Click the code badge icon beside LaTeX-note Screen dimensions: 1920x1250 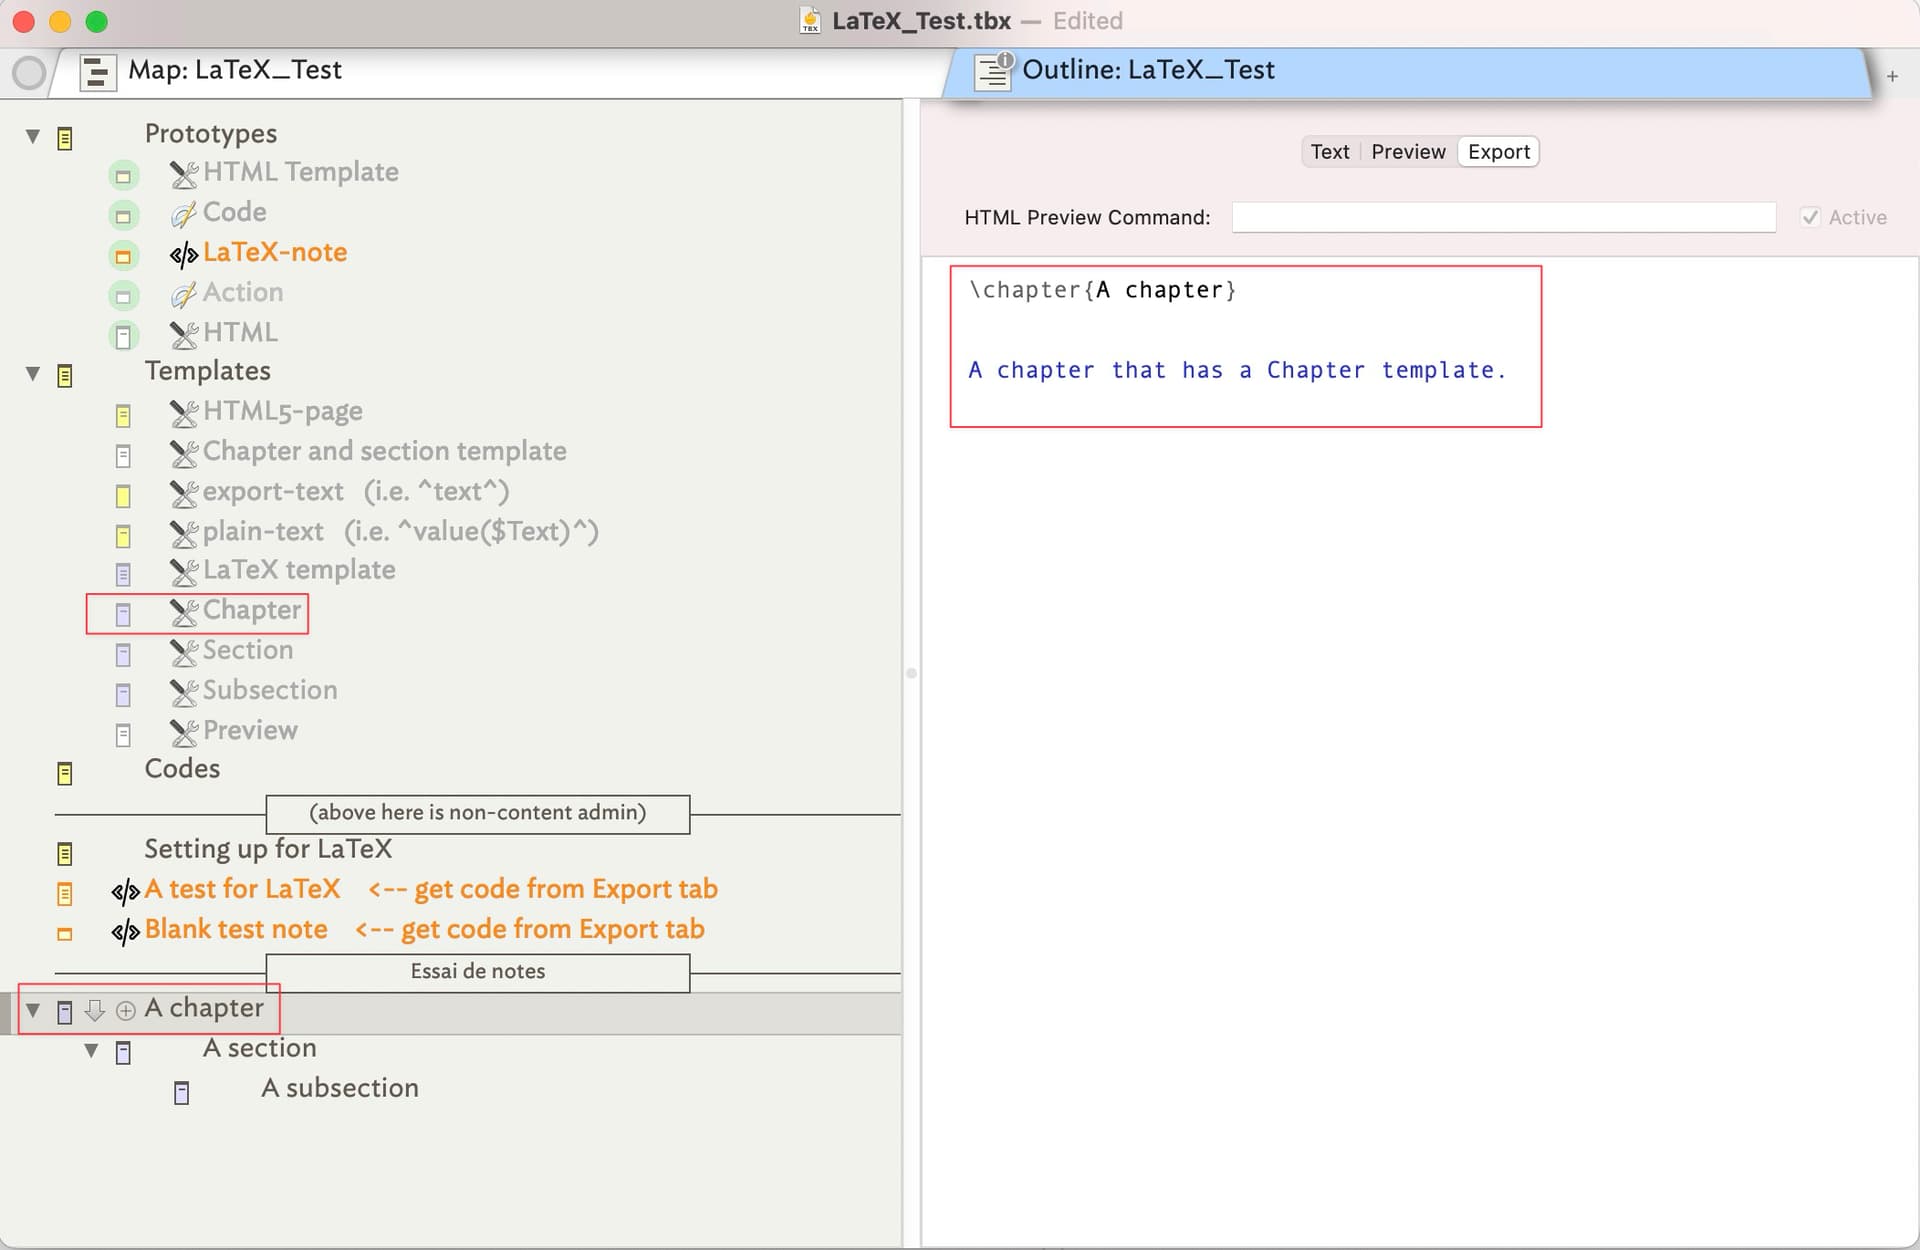[x=183, y=255]
